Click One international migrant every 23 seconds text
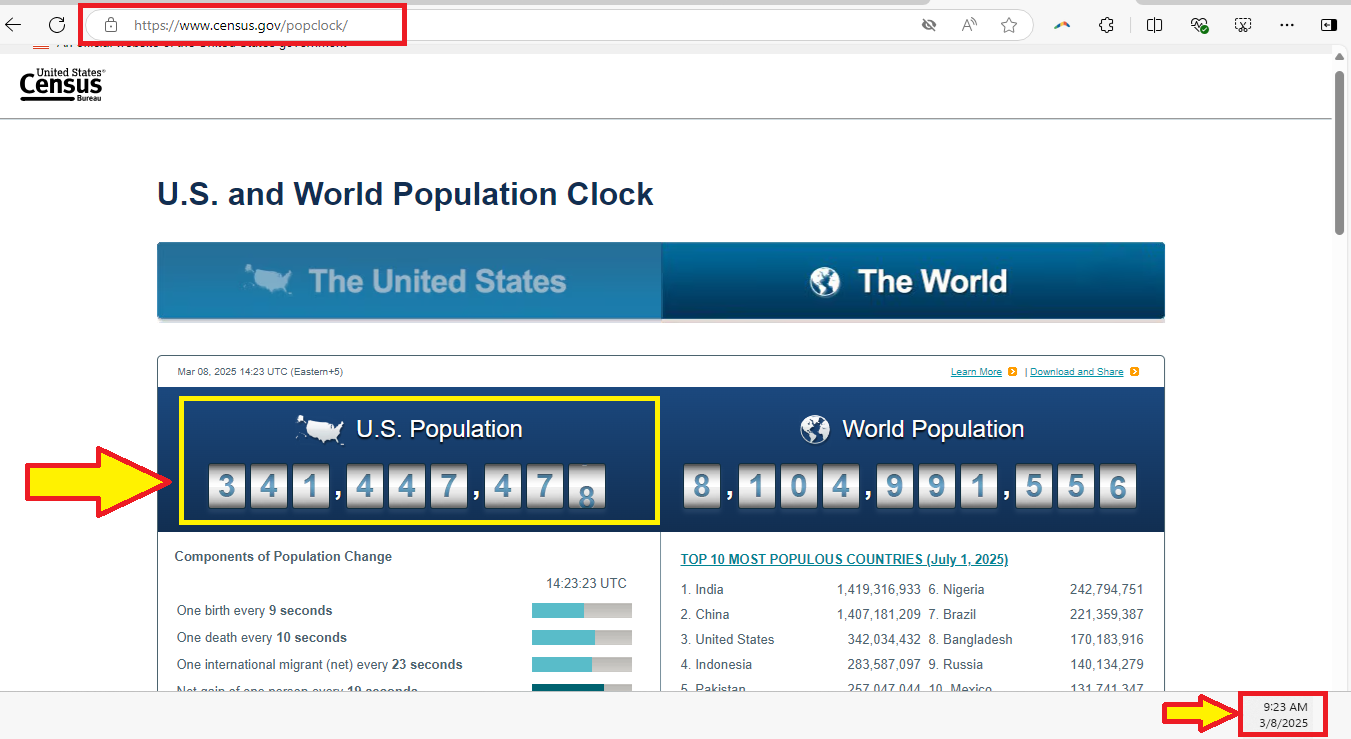Screen dimensions: 1351x739 pos(320,665)
